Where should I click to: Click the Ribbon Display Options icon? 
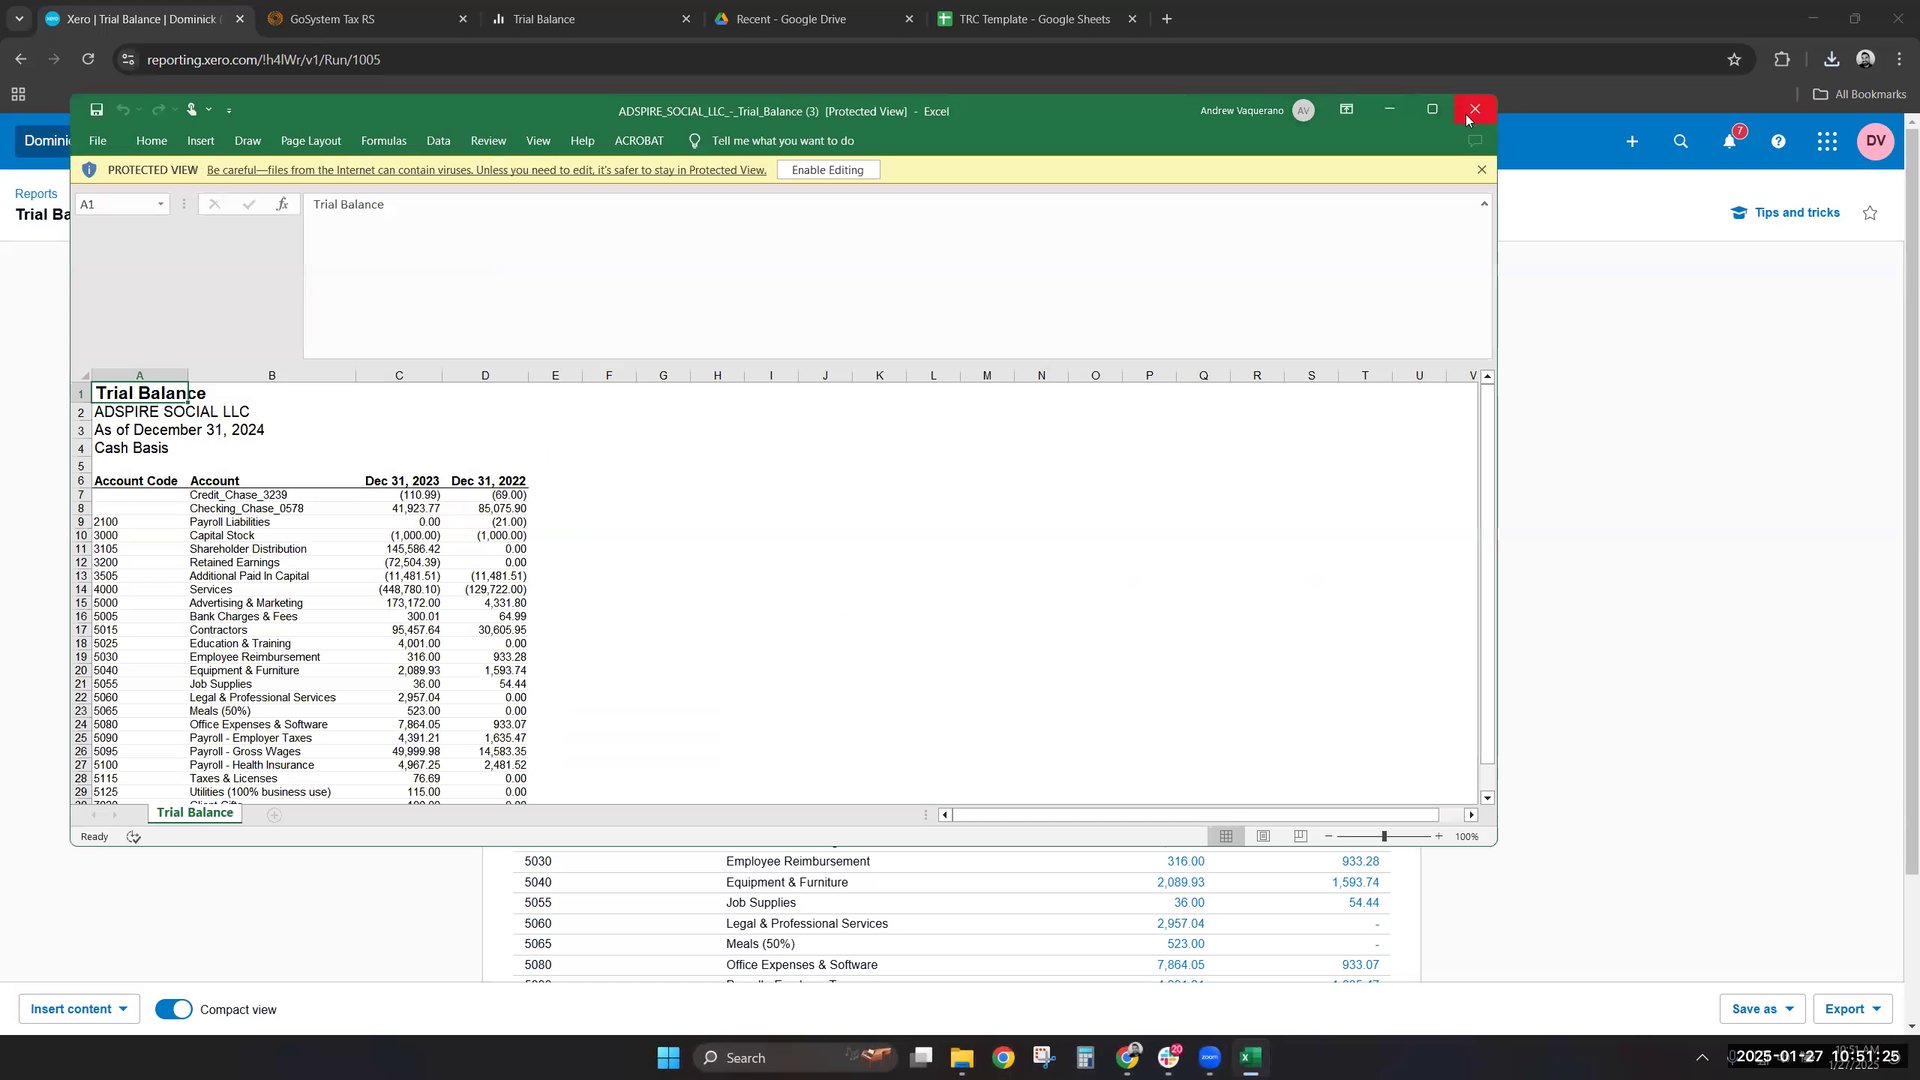click(1346, 110)
